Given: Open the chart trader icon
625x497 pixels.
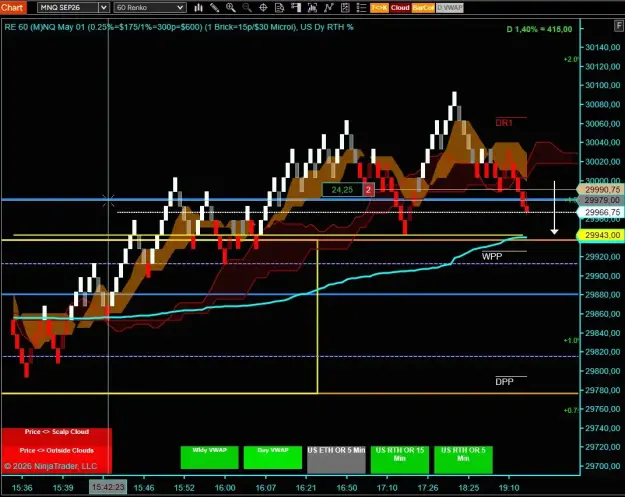Looking at the screenshot, I should (x=296, y=8).
